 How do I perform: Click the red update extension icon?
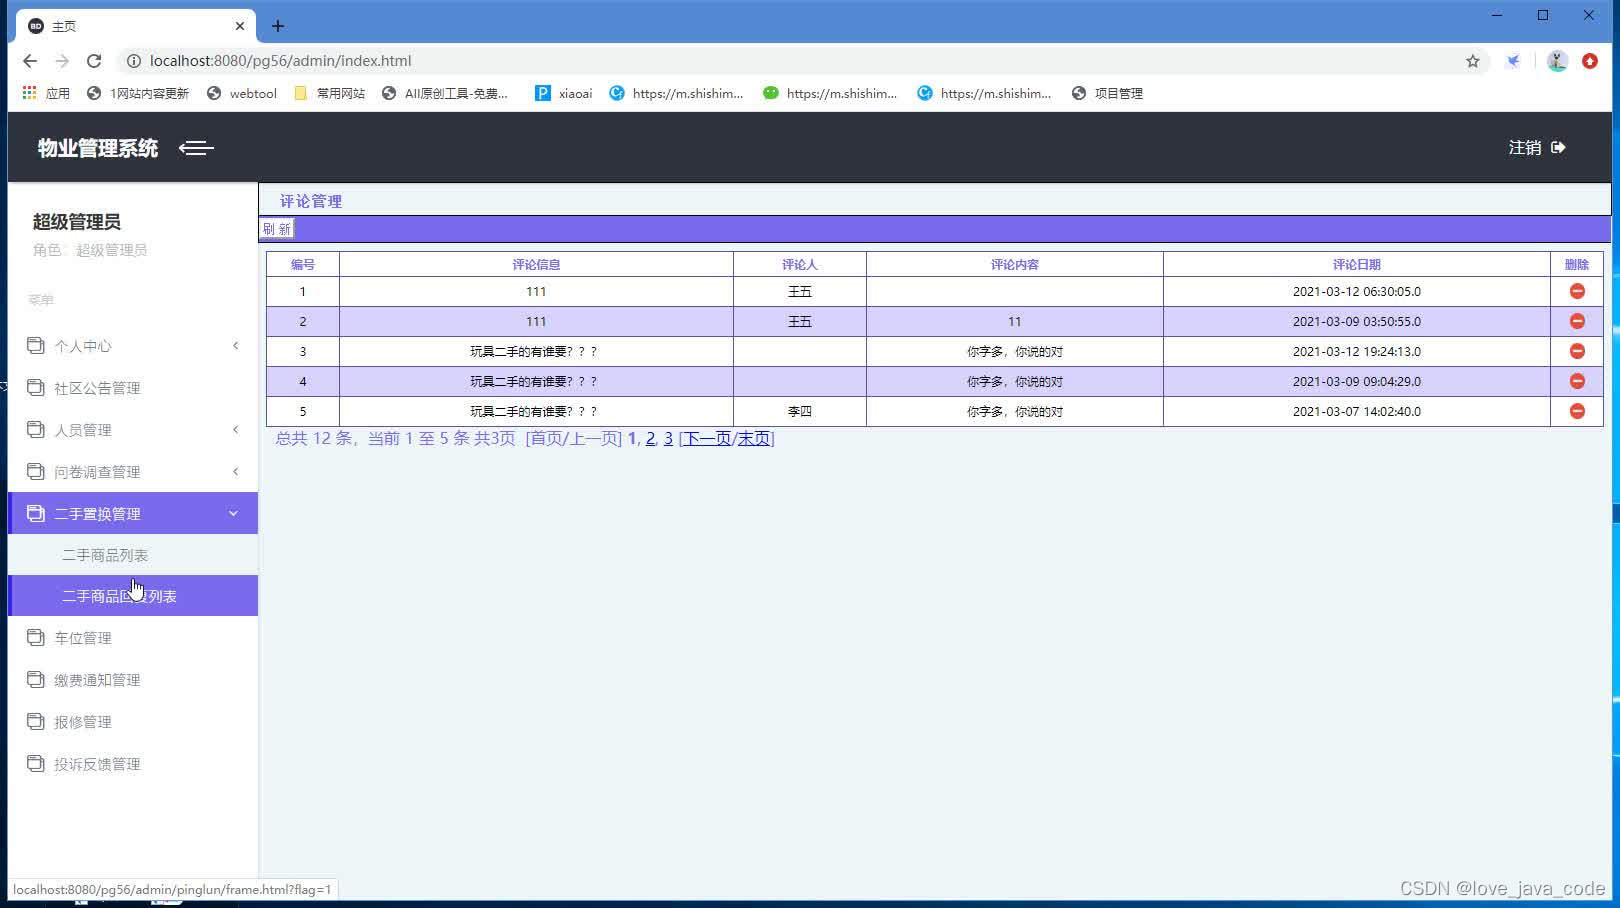(x=1590, y=61)
